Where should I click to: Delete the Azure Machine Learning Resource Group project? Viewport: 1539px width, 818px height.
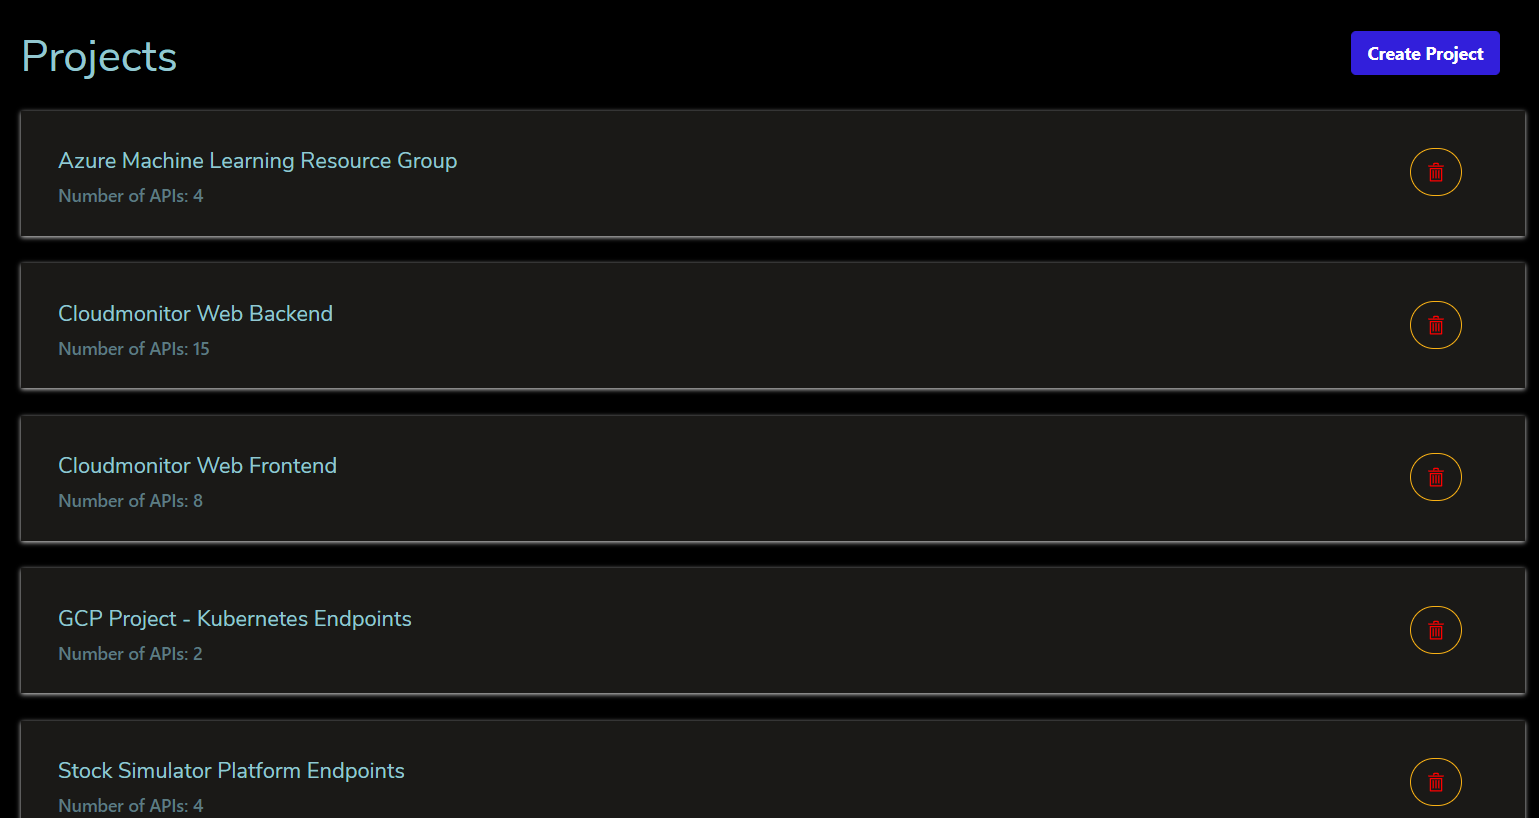[1436, 172]
